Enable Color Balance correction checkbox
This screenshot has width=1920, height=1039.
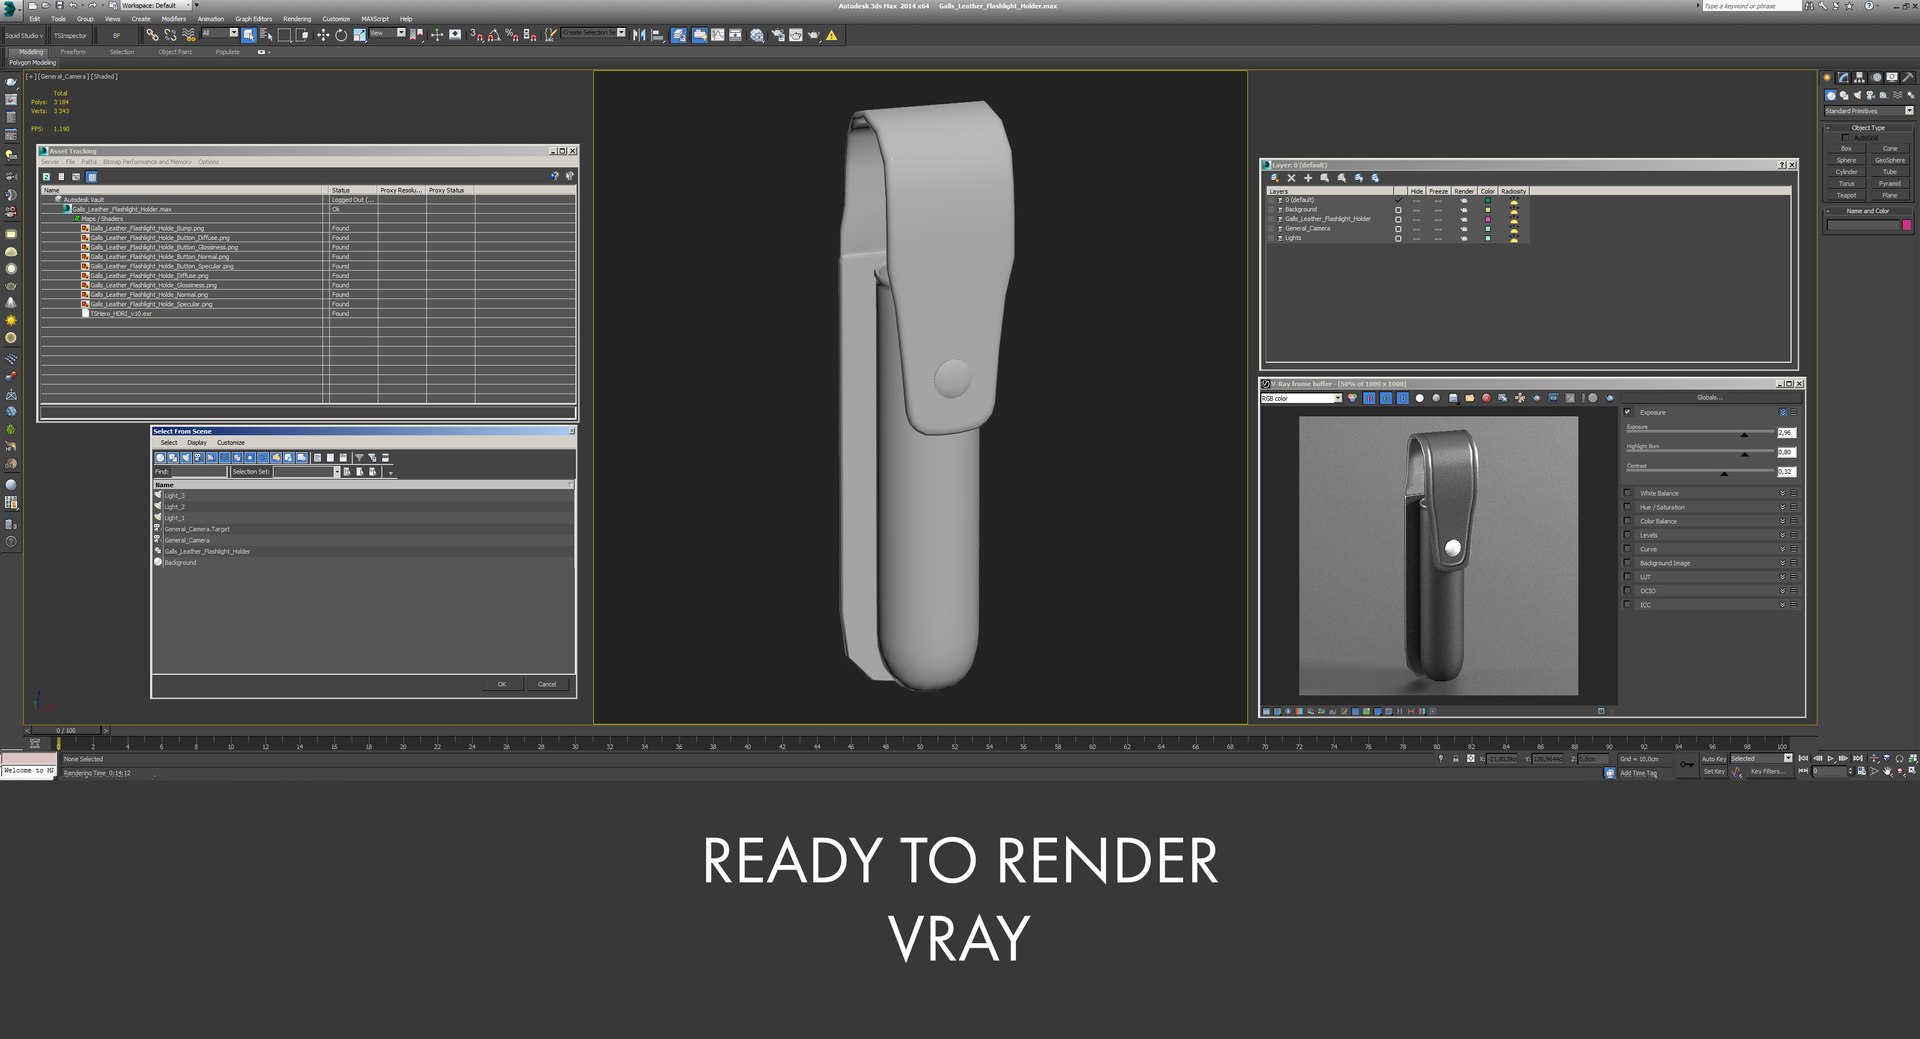coord(1628,521)
